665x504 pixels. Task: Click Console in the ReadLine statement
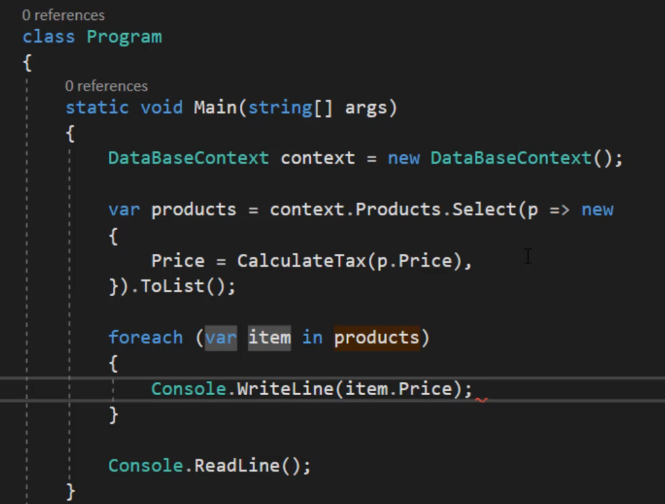click(x=145, y=466)
